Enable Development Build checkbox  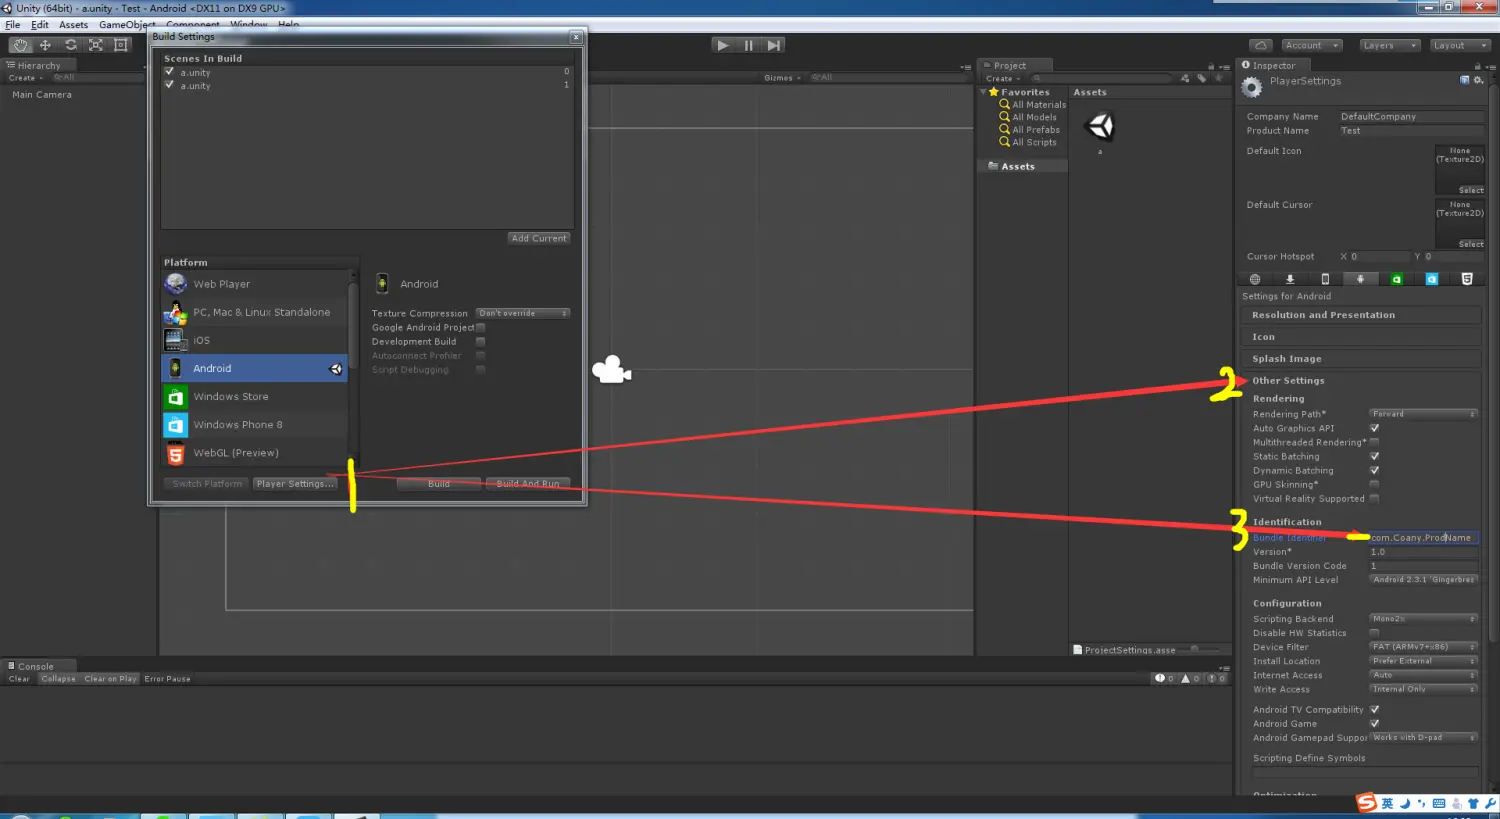point(481,341)
